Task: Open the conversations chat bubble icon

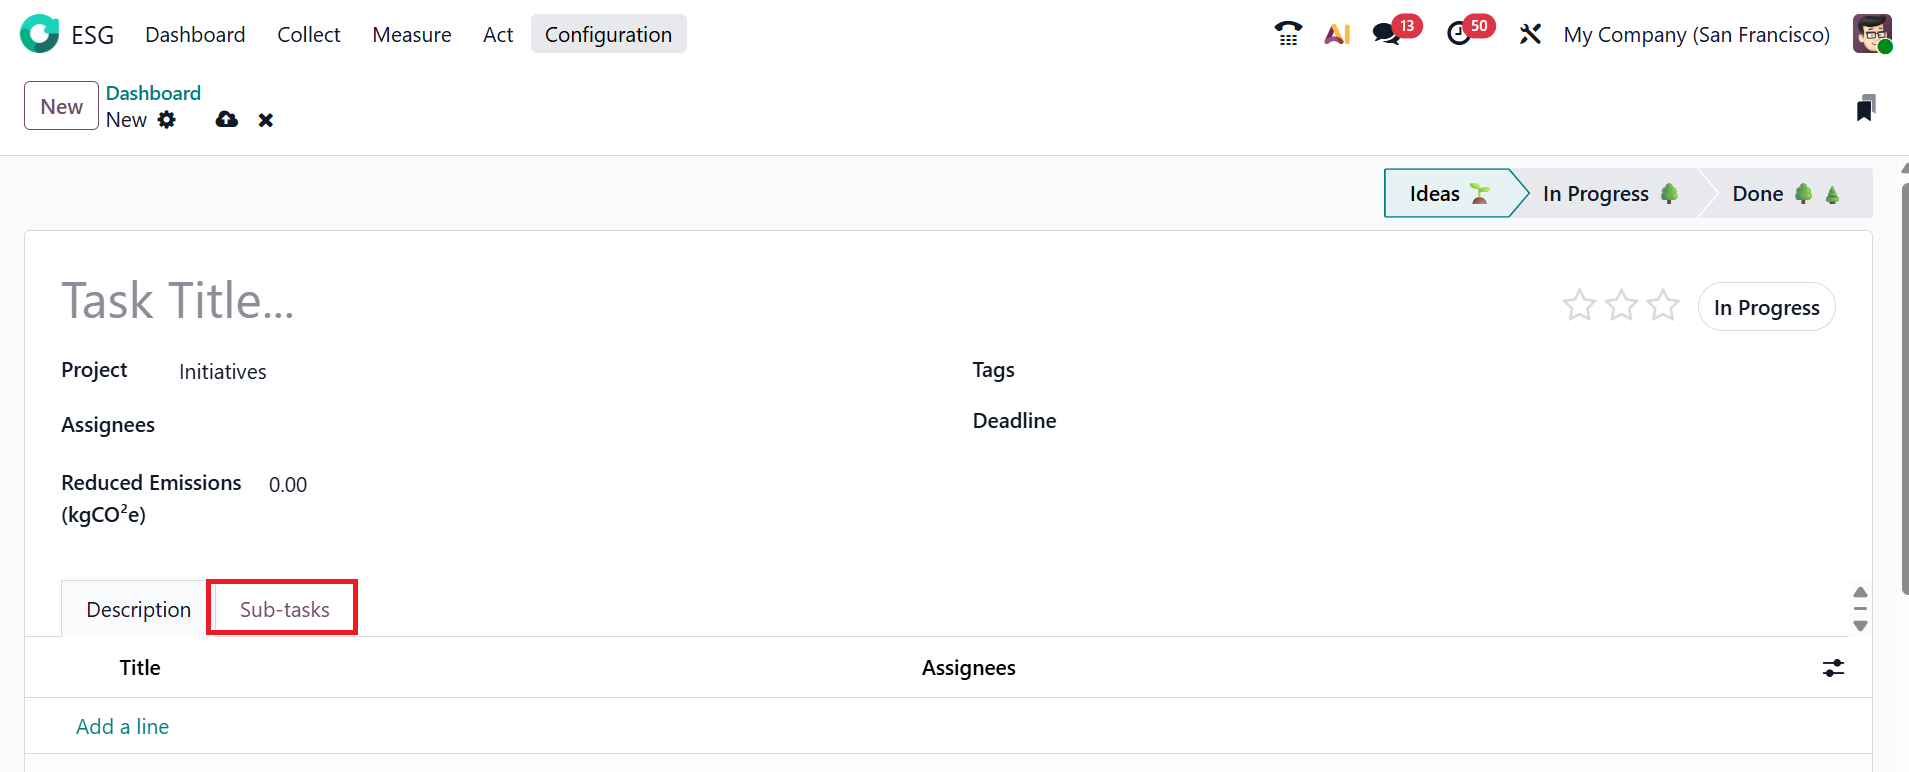Action: [1386, 34]
